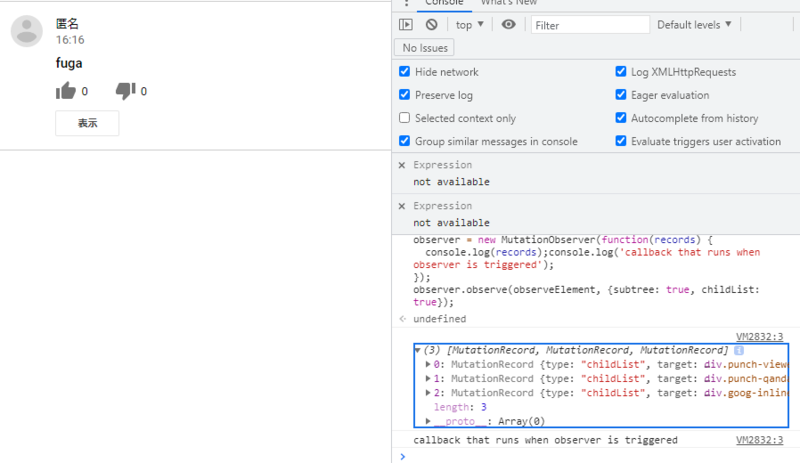
Task: Uncheck Evaluate triggers user activation
Action: point(621,141)
